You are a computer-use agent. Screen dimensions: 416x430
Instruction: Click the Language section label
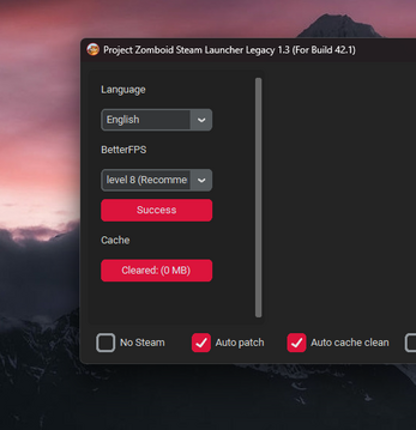click(123, 90)
